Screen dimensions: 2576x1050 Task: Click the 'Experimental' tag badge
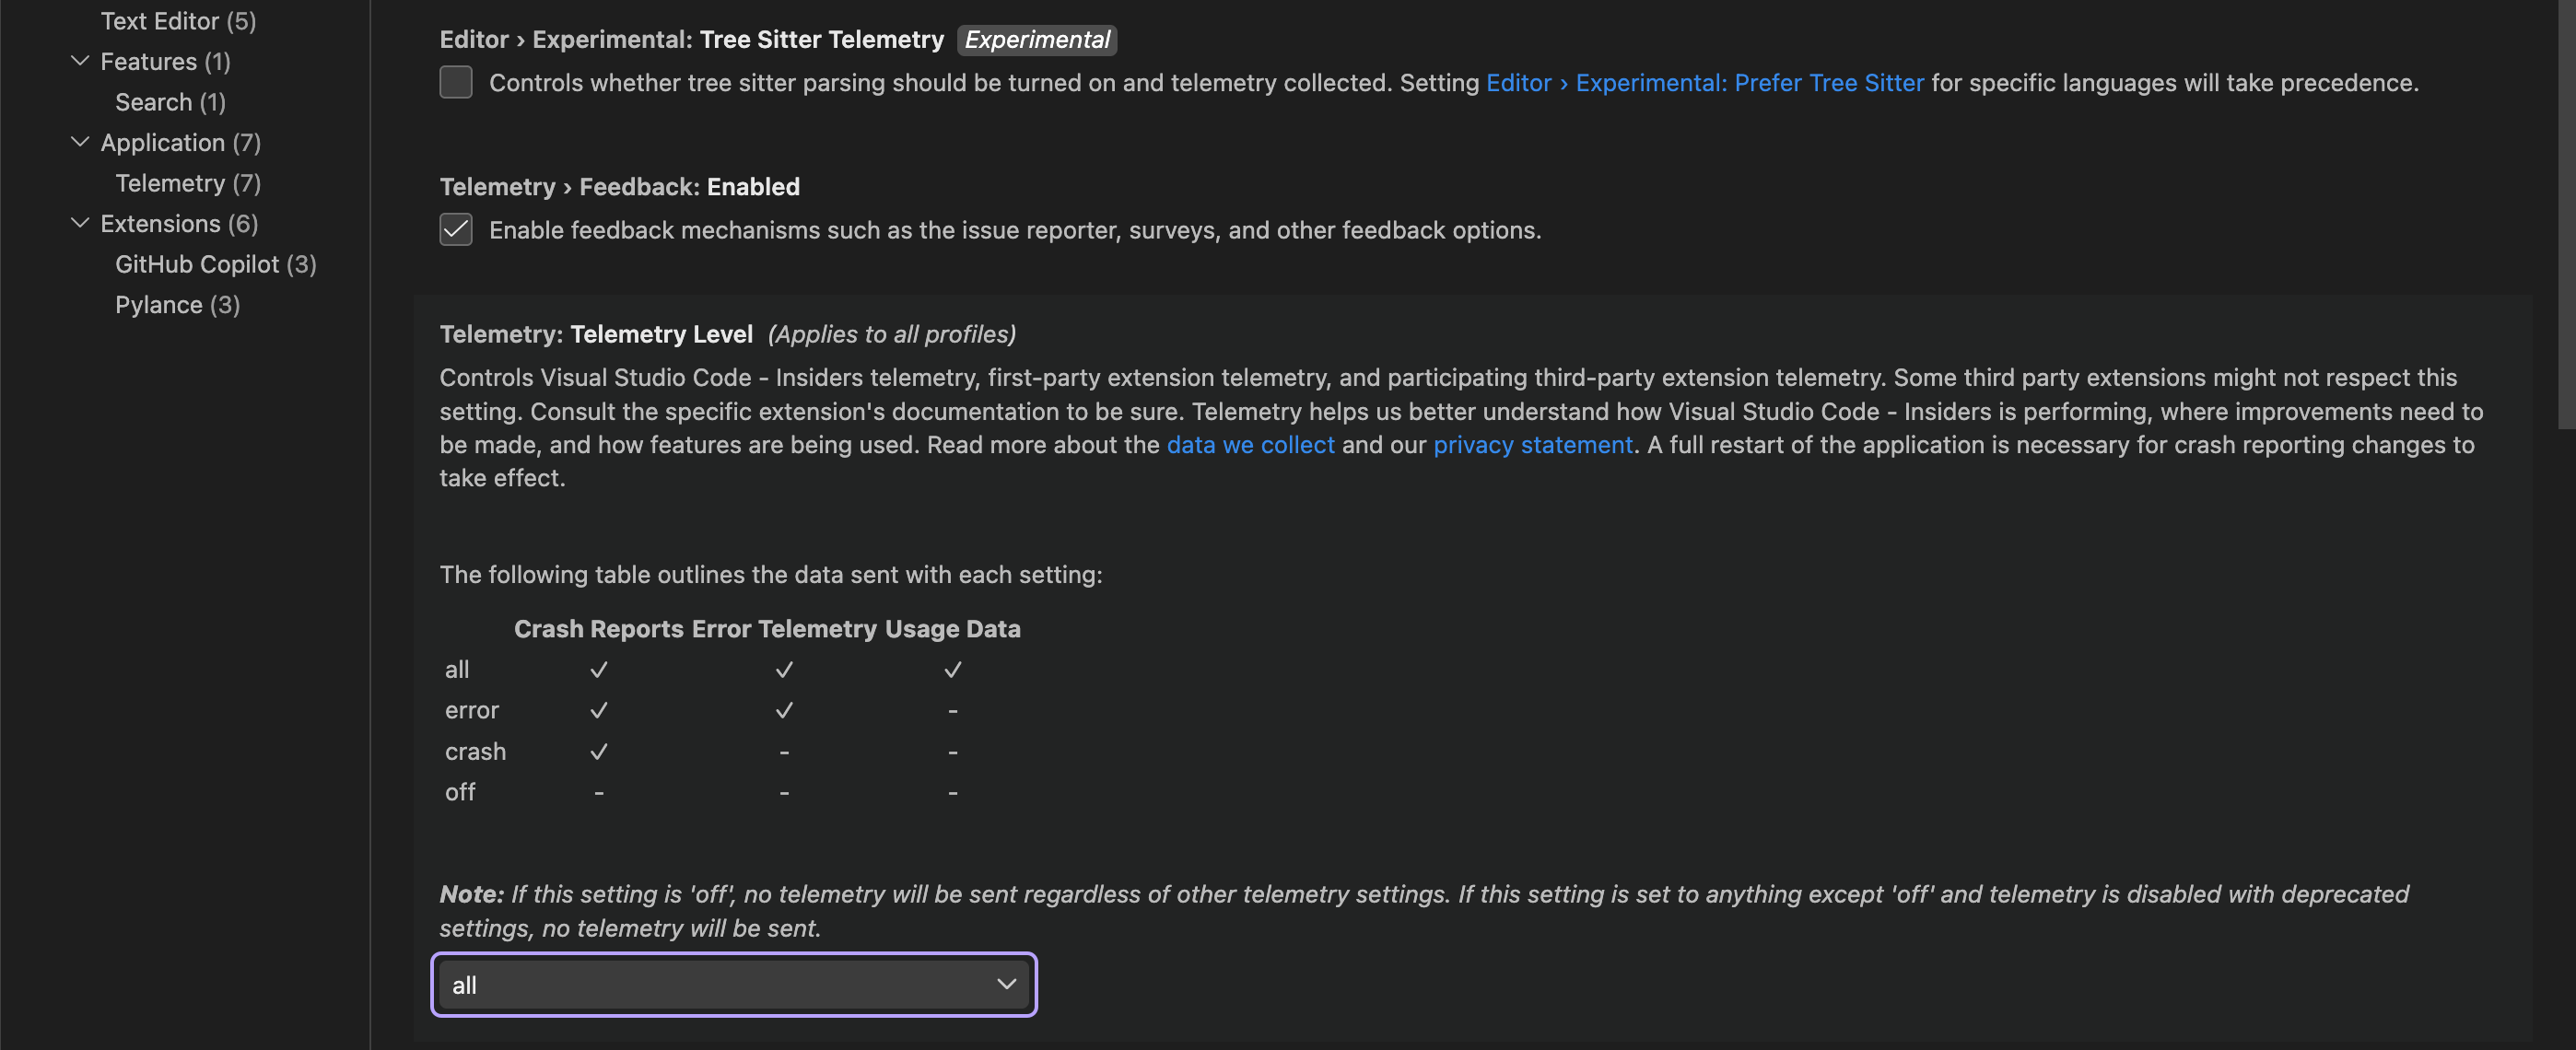tap(1037, 39)
